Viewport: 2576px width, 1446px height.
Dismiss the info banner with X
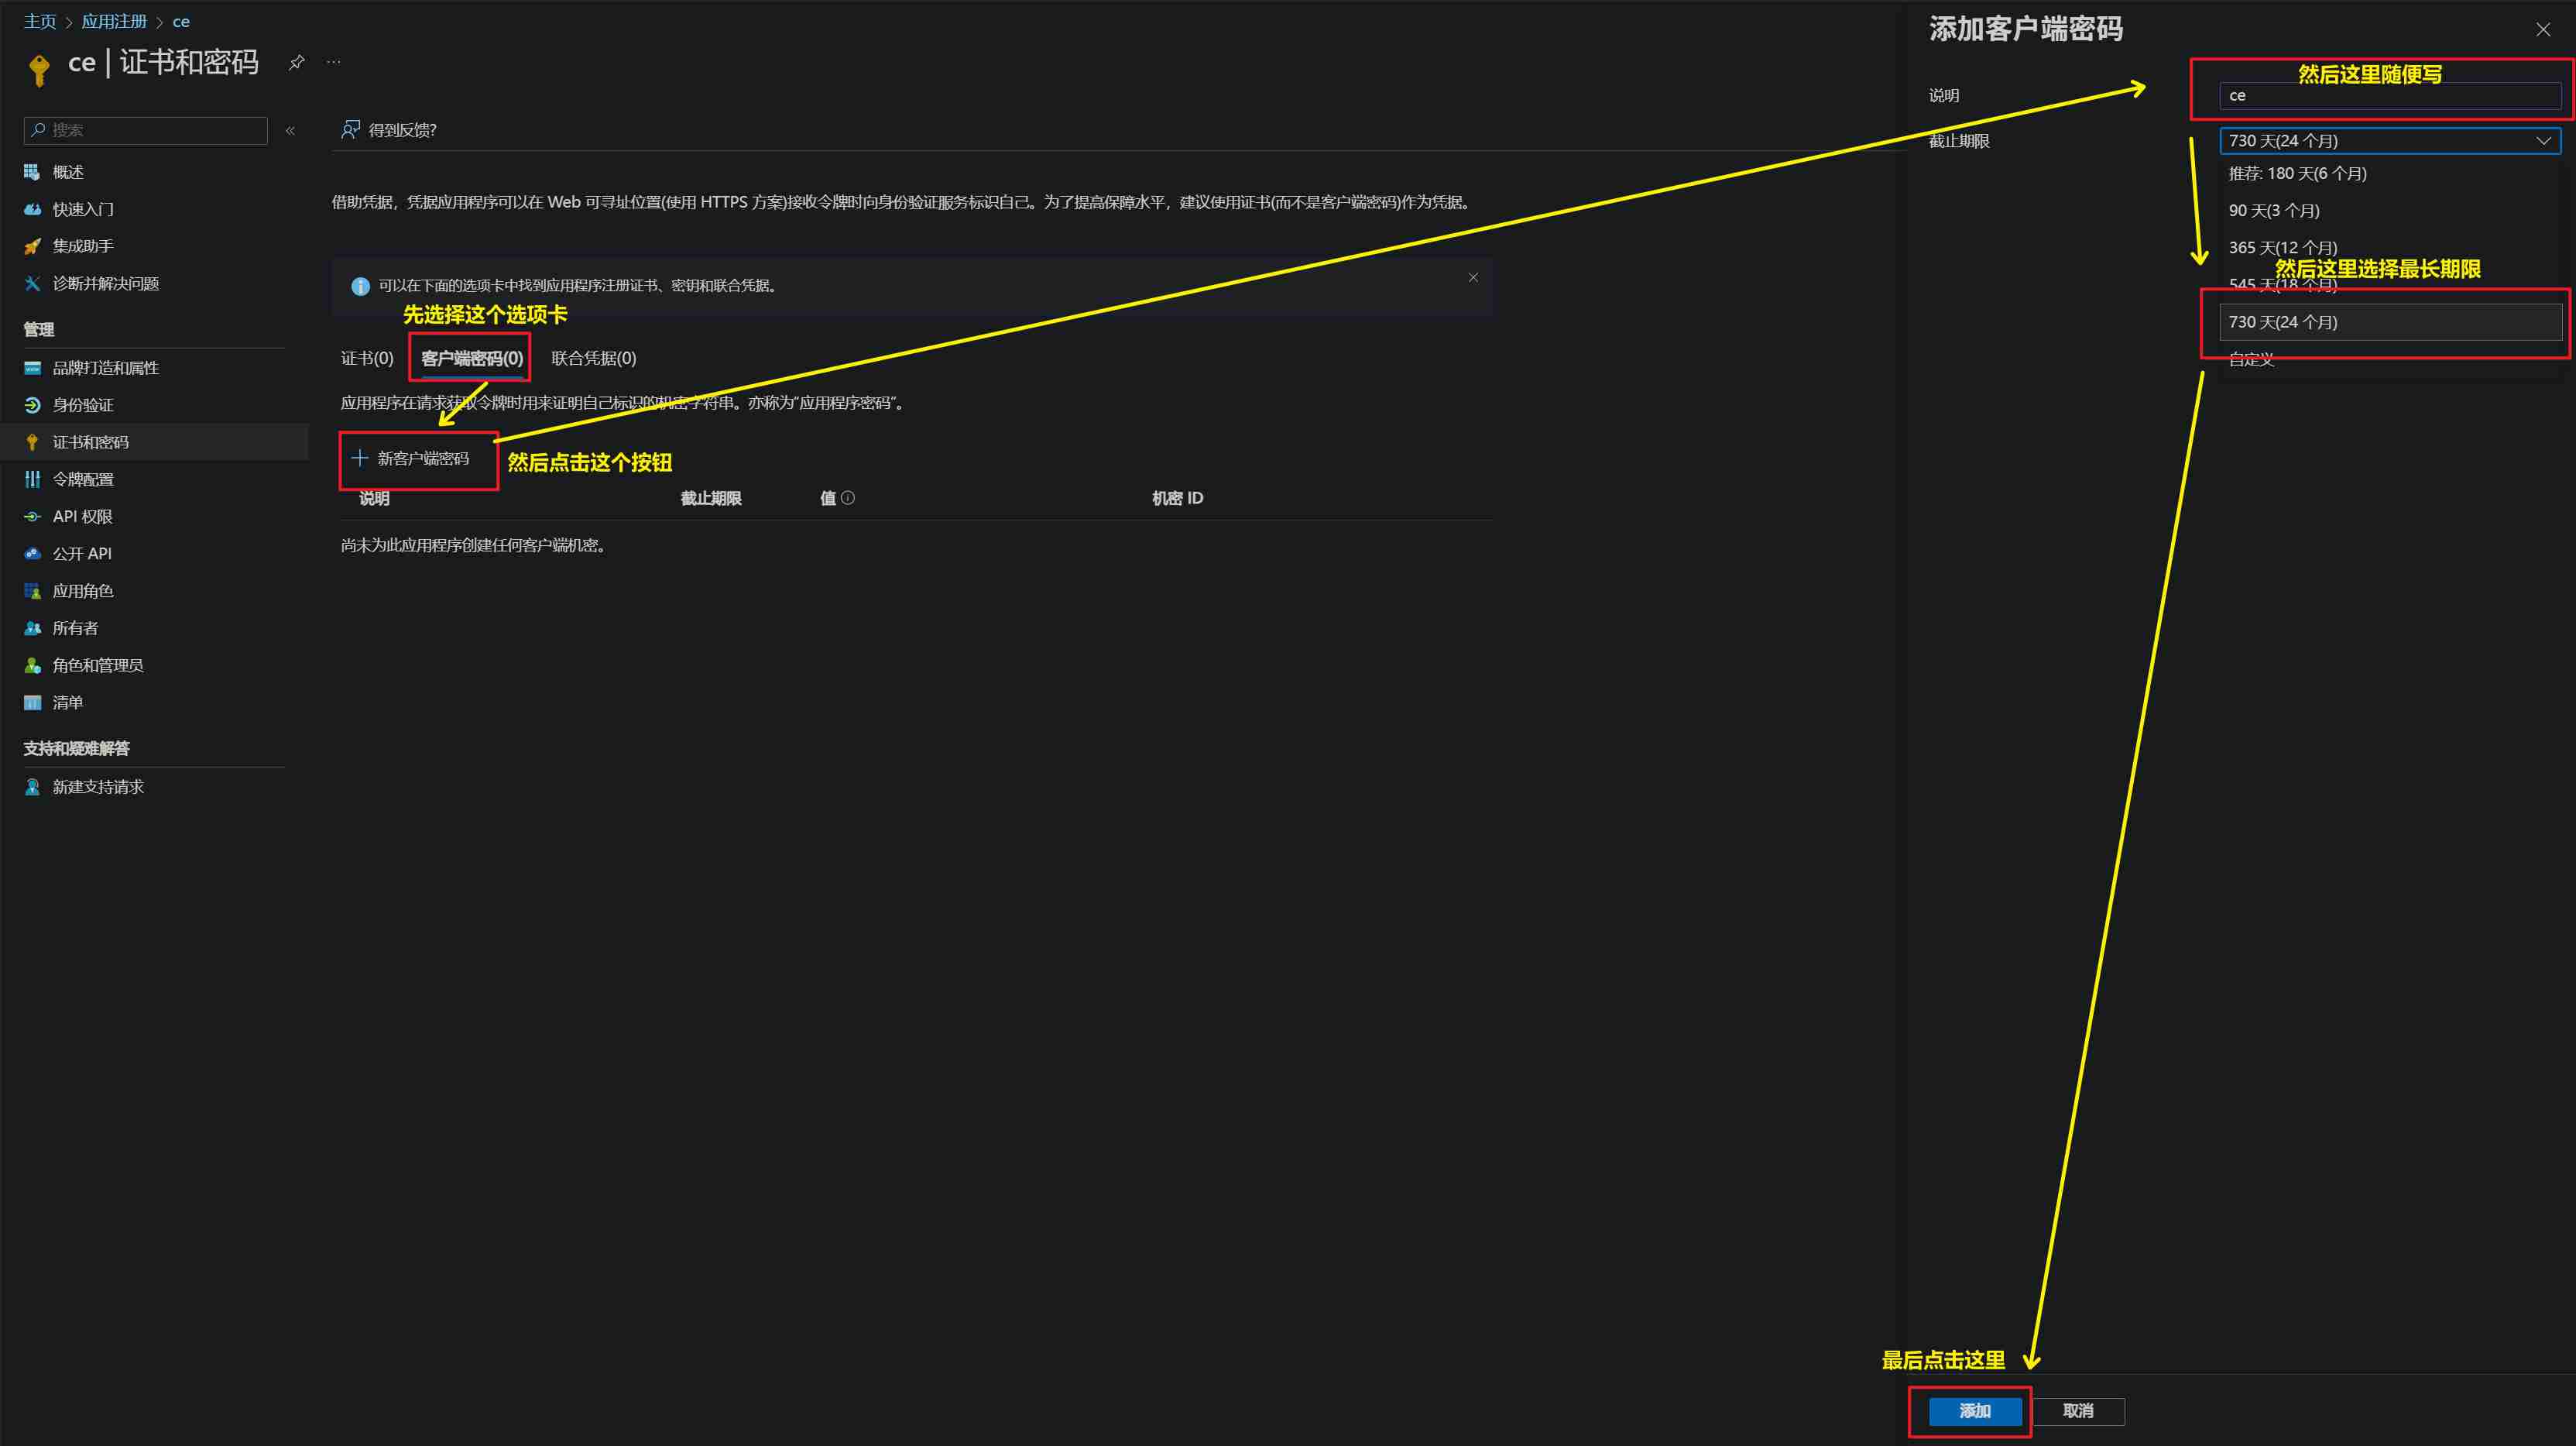coord(1473,278)
